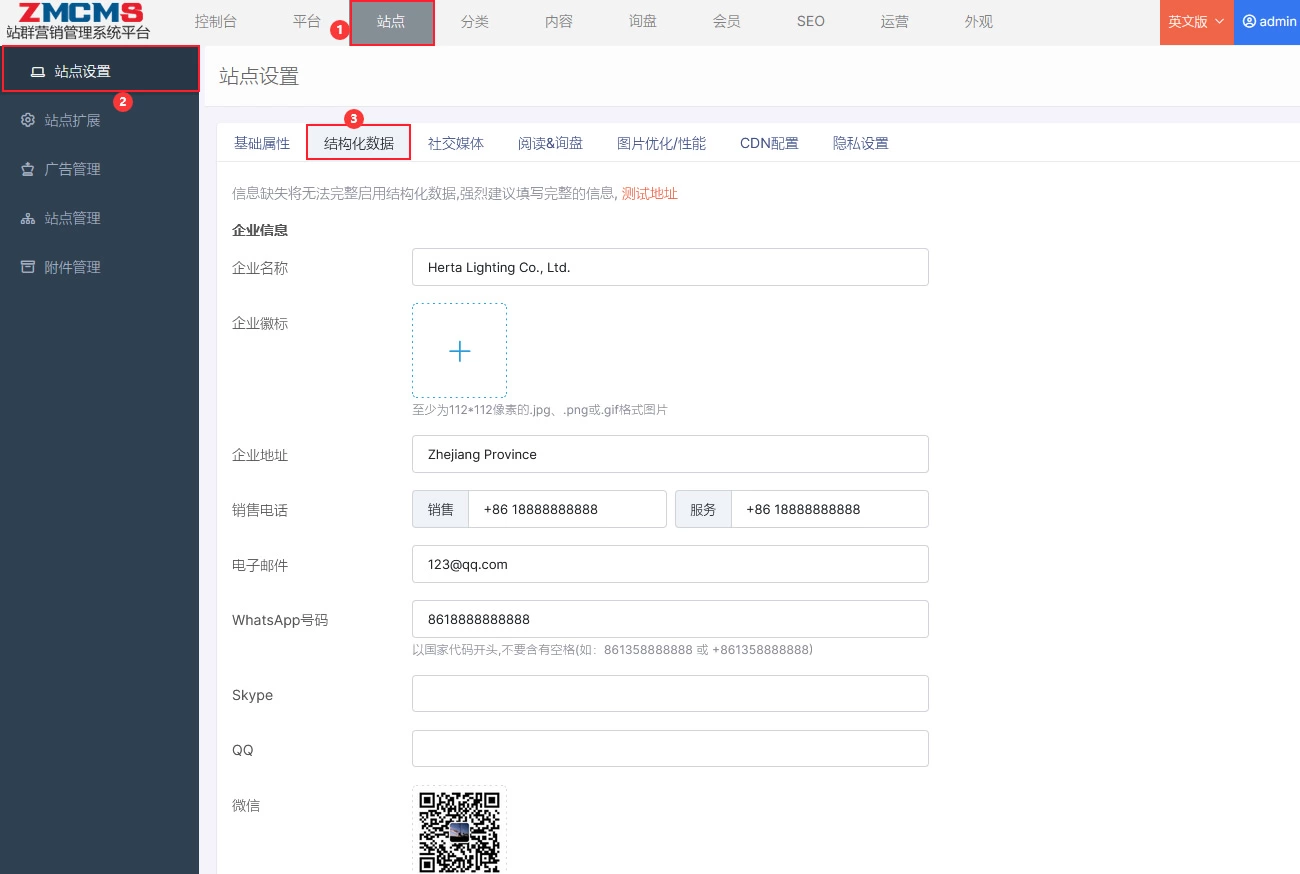
Task: Click the laptop icon beside 站点设置
Action: (x=38, y=72)
